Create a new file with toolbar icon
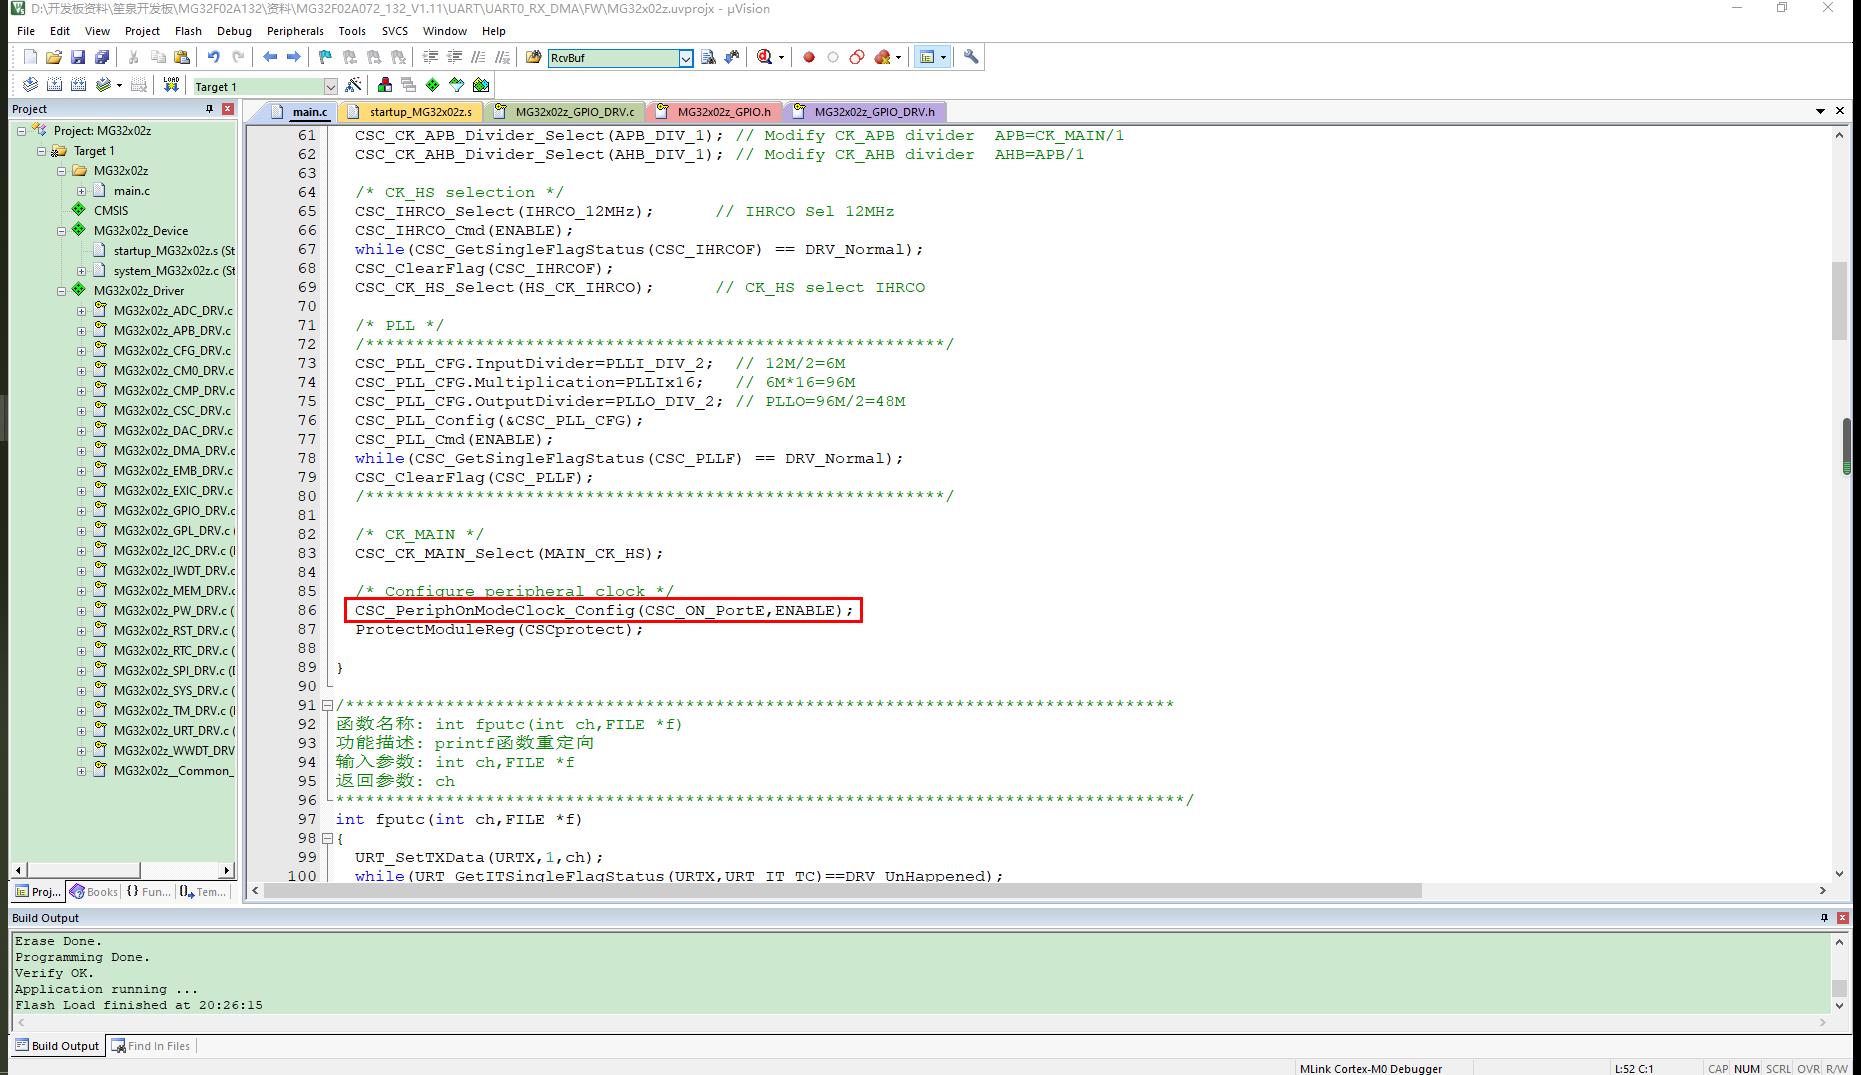The image size is (1861, 1075). point(30,57)
